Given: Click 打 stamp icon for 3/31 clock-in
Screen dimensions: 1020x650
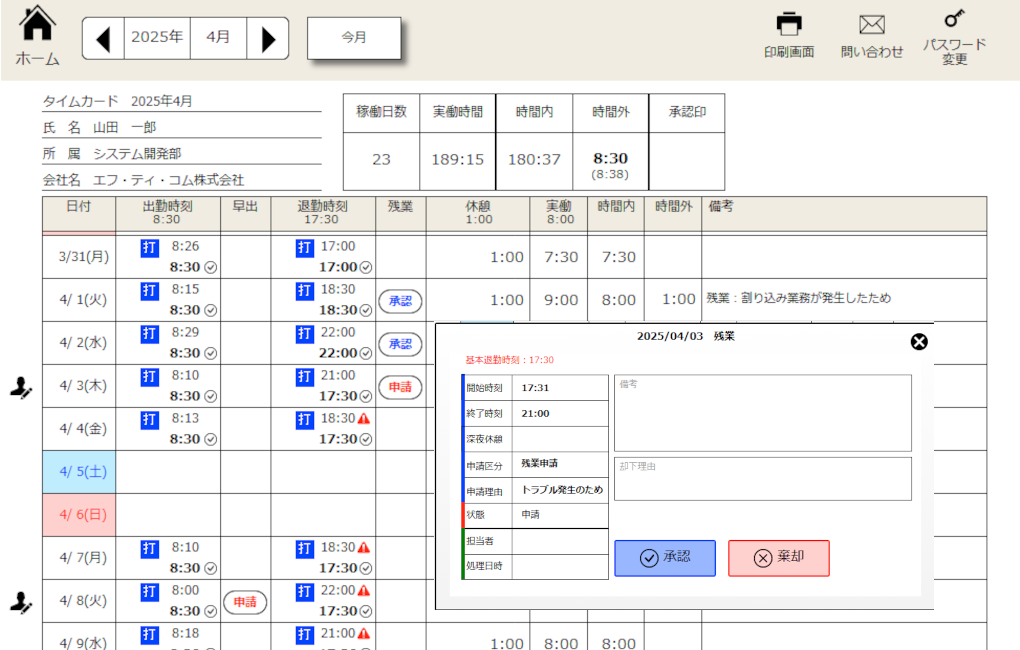Looking at the screenshot, I should tap(150, 248).
